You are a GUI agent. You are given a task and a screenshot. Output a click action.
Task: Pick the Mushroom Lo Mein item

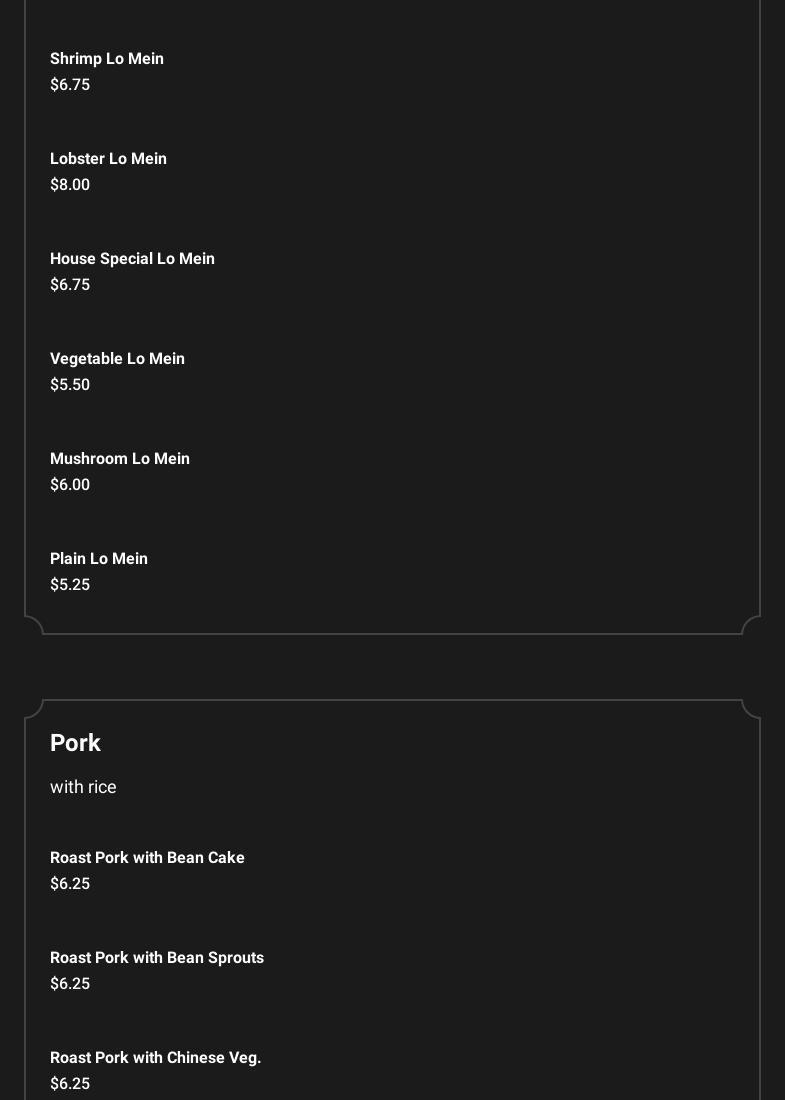[x=120, y=459]
